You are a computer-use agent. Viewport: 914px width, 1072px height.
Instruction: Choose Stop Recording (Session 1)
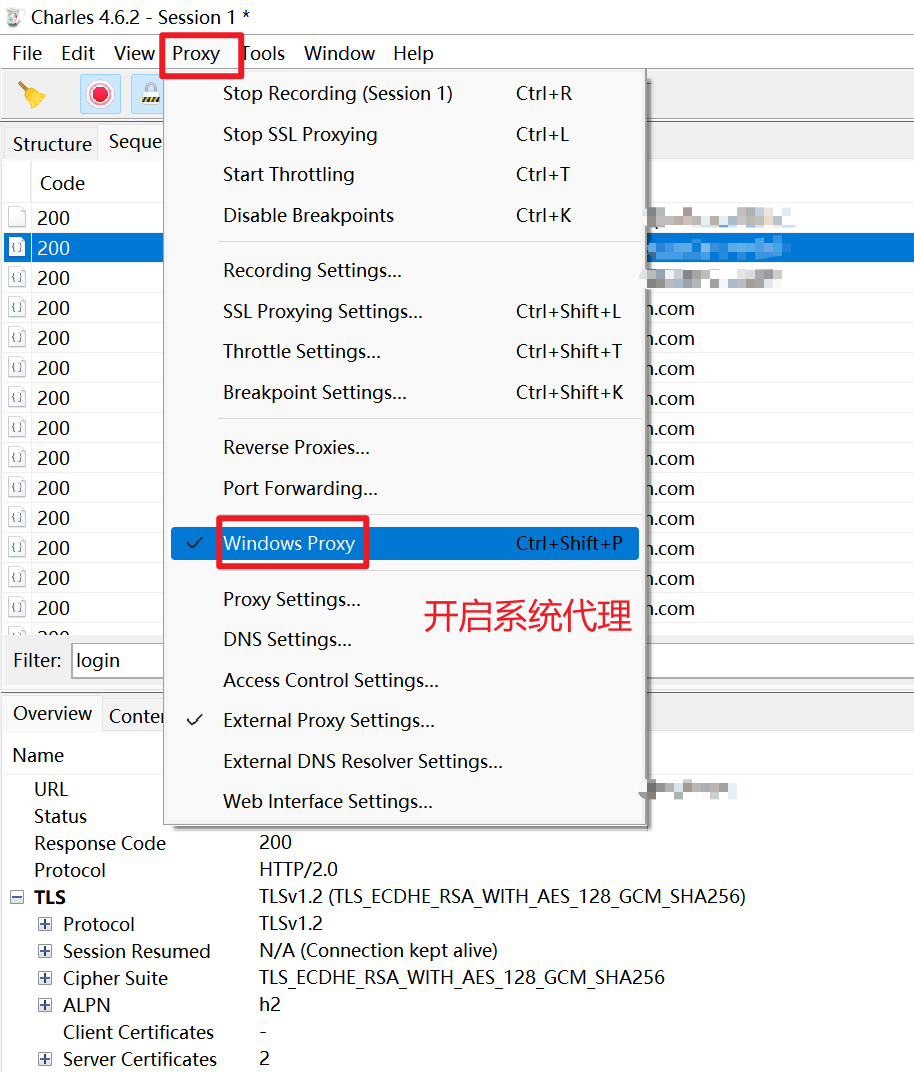(405, 94)
